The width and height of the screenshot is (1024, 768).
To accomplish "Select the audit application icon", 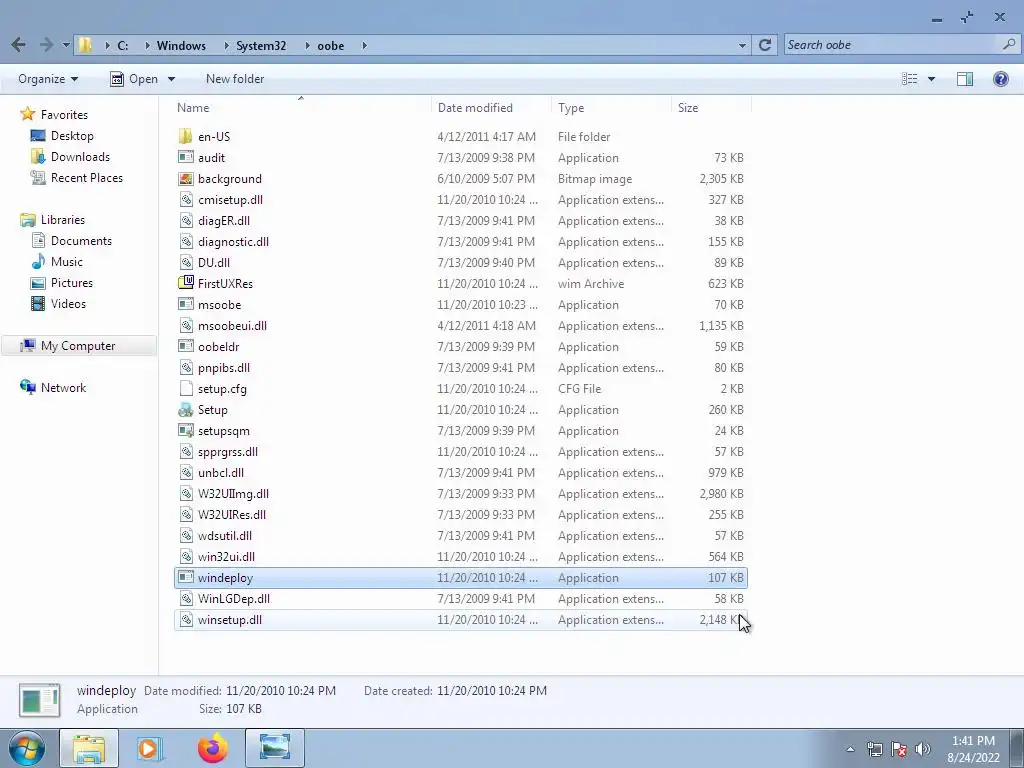I will pos(185,157).
